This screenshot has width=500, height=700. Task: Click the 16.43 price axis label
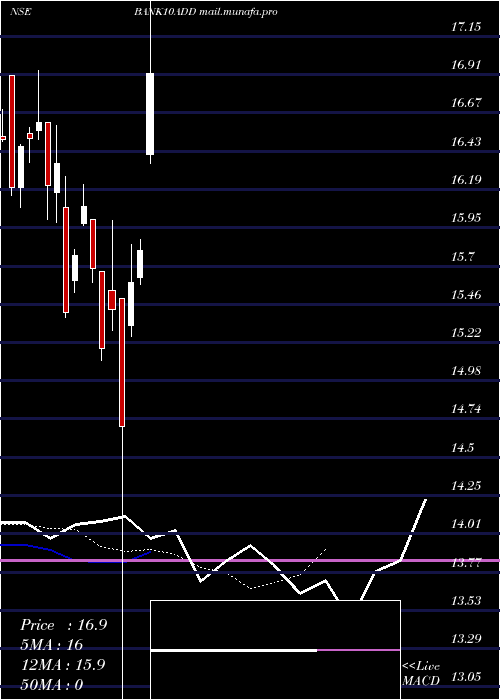click(x=466, y=142)
